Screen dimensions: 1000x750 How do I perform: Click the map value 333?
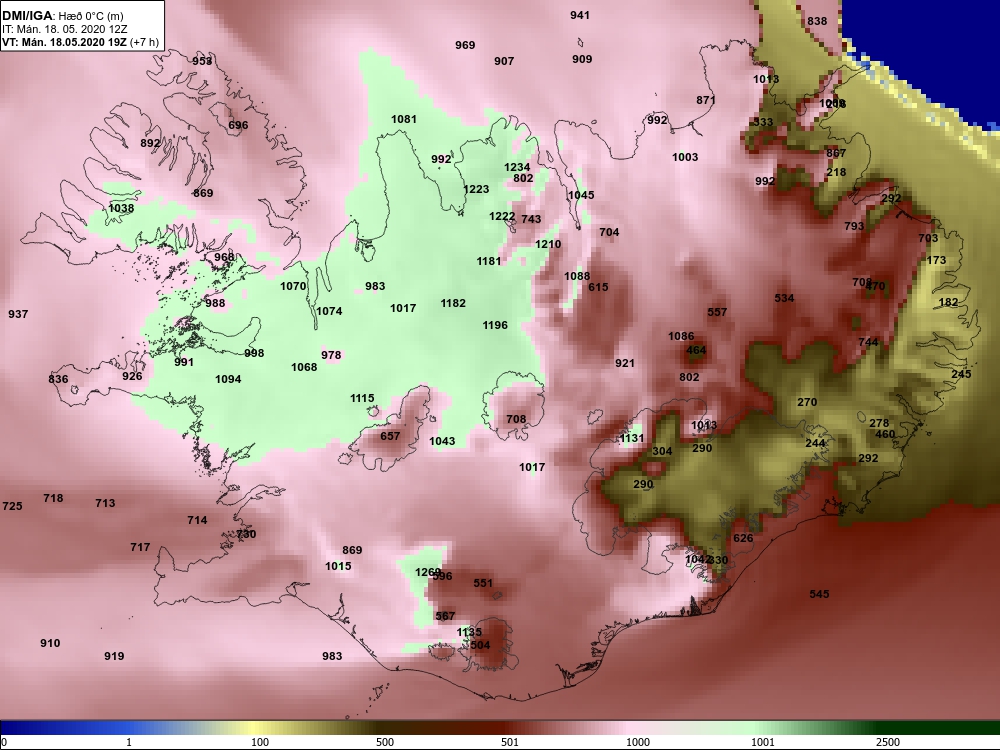click(763, 122)
